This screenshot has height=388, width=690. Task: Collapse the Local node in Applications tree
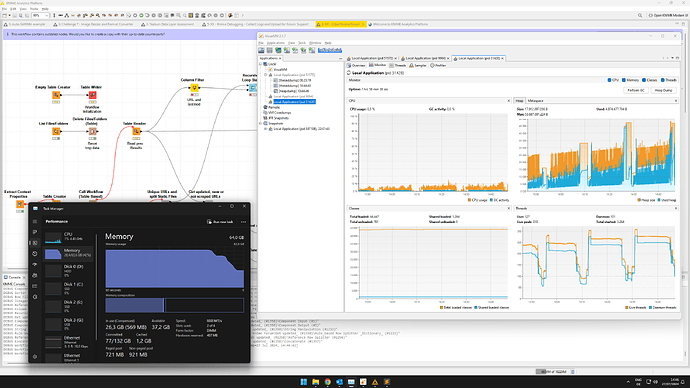(x=261, y=64)
